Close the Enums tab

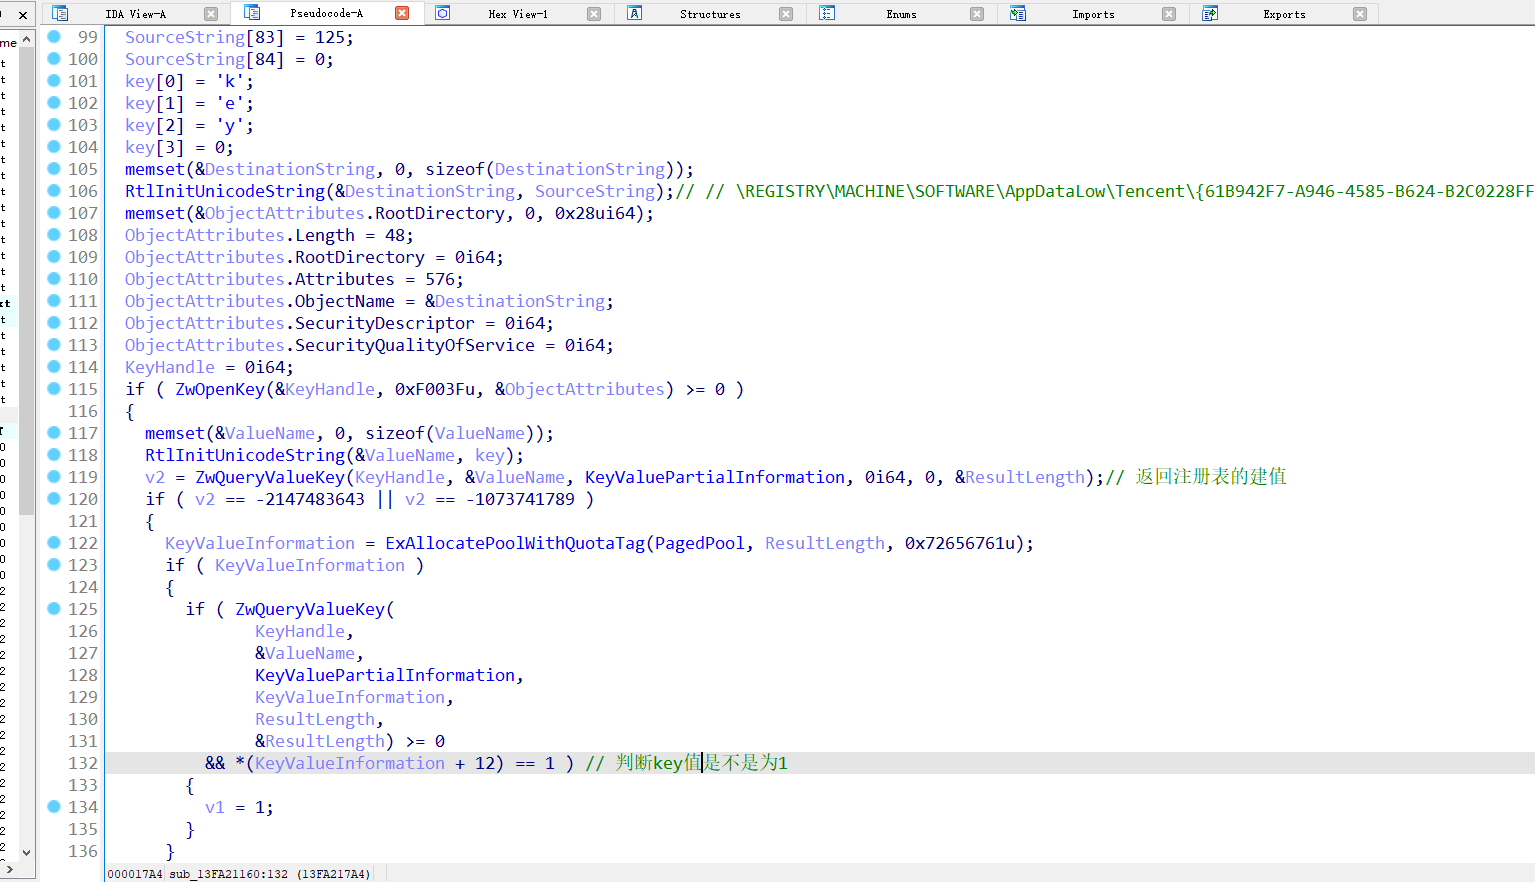pyautogui.click(x=977, y=14)
